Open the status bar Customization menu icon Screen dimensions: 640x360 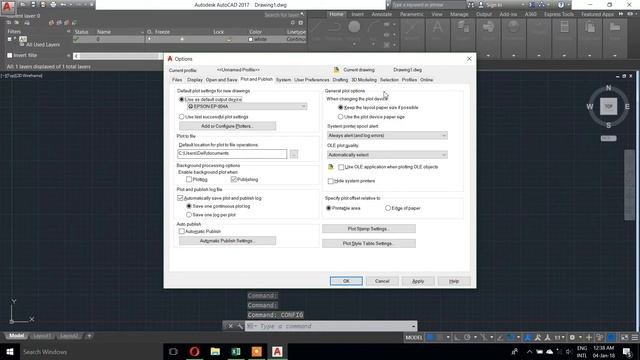pyautogui.click(x=635, y=338)
